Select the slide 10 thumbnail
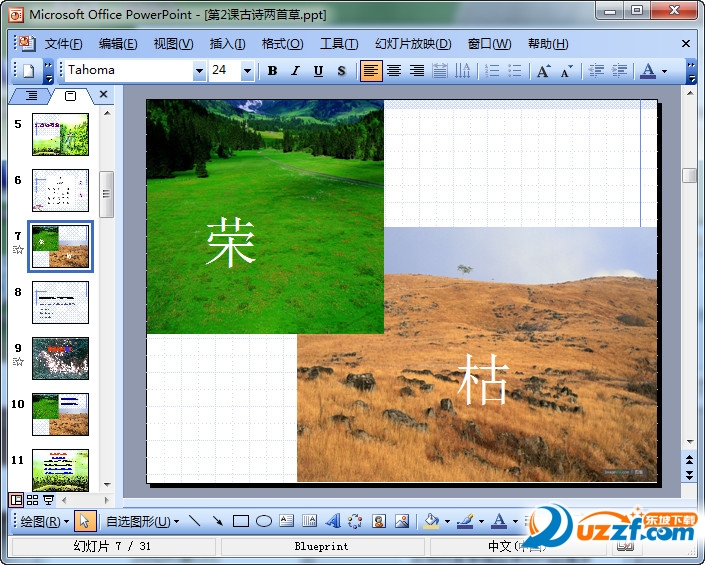 (x=60, y=414)
